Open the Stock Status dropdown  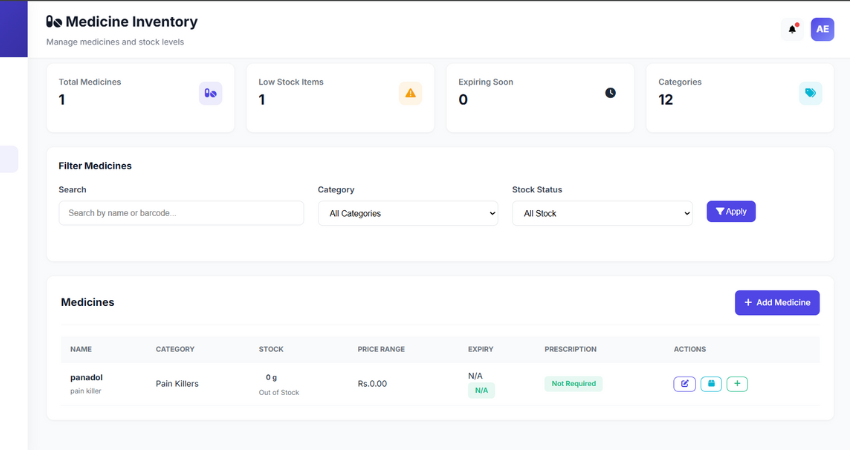click(x=602, y=213)
